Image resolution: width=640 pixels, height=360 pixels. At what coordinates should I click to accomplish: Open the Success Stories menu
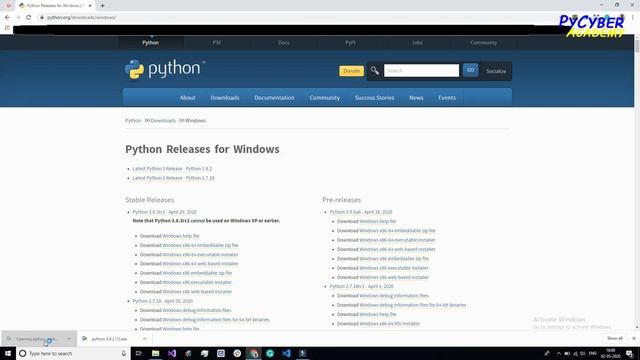click(374, 98)
